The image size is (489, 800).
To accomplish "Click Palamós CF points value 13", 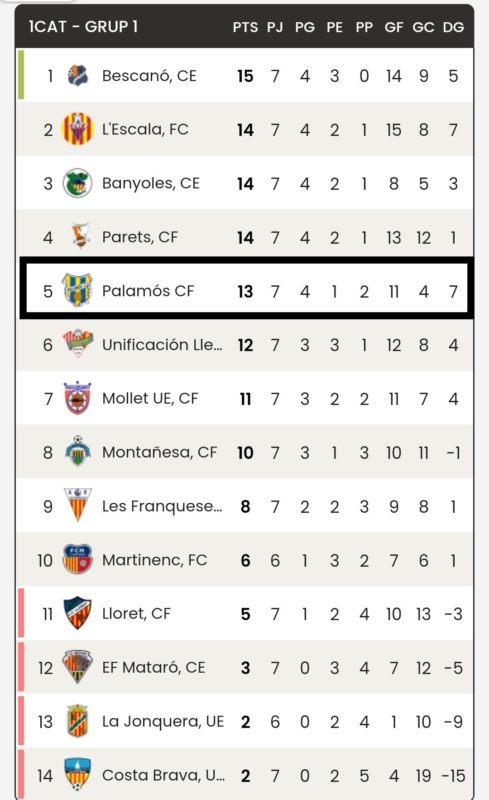I will pos(245,291).
